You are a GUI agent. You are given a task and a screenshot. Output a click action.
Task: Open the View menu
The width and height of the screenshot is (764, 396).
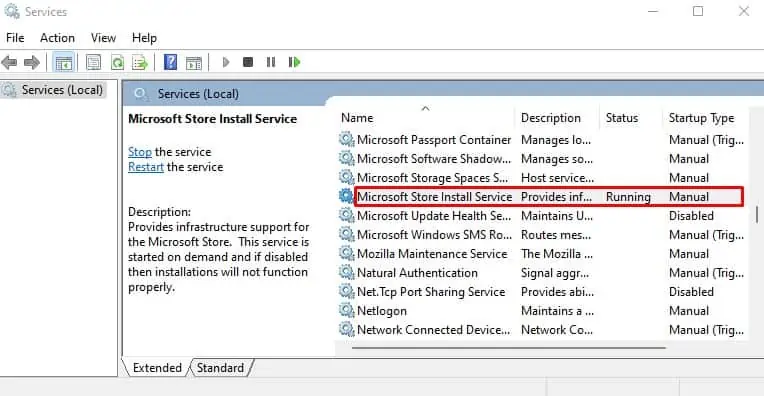(103, 38)
